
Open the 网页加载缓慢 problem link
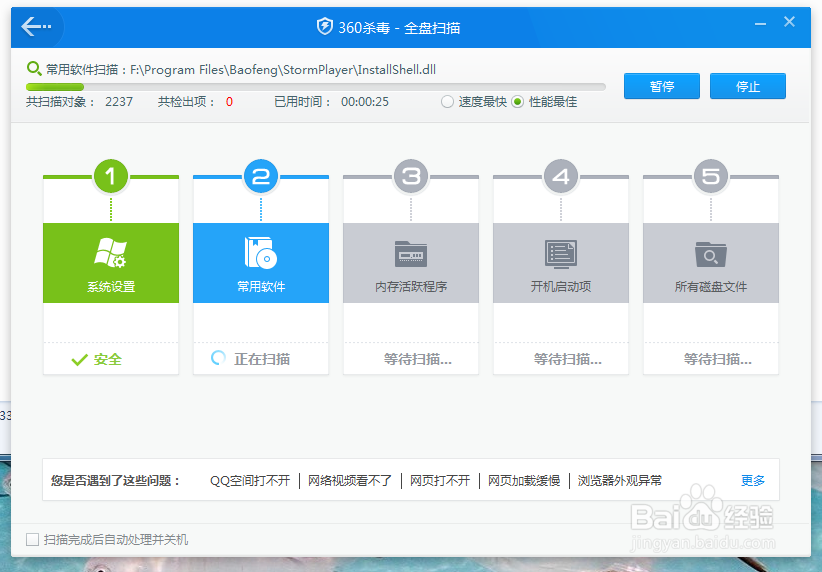click(x=524, y=480)
